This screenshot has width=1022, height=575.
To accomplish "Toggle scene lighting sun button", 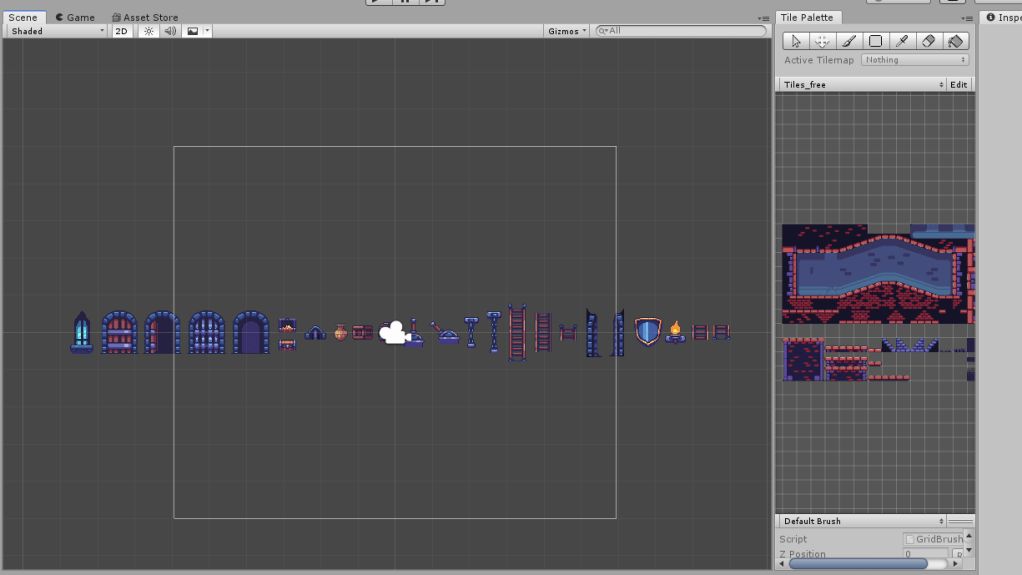I will click(x=148, y=31).
